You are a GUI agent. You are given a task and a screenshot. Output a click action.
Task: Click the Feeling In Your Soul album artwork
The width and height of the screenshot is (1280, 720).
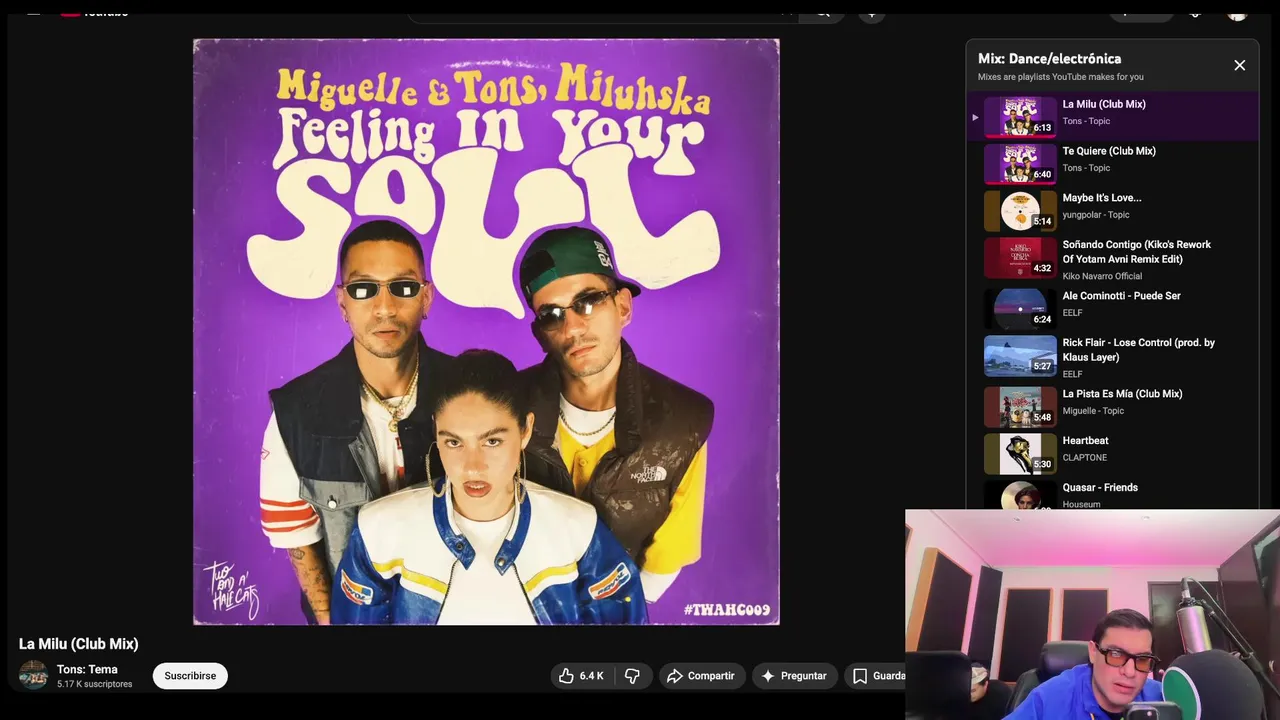click(x=486, y=332)
